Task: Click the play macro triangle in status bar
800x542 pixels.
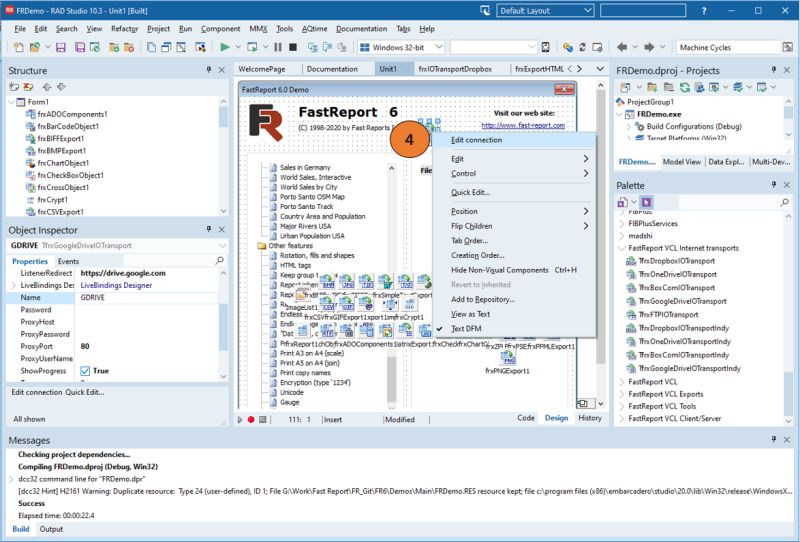Action: [240, 420]
